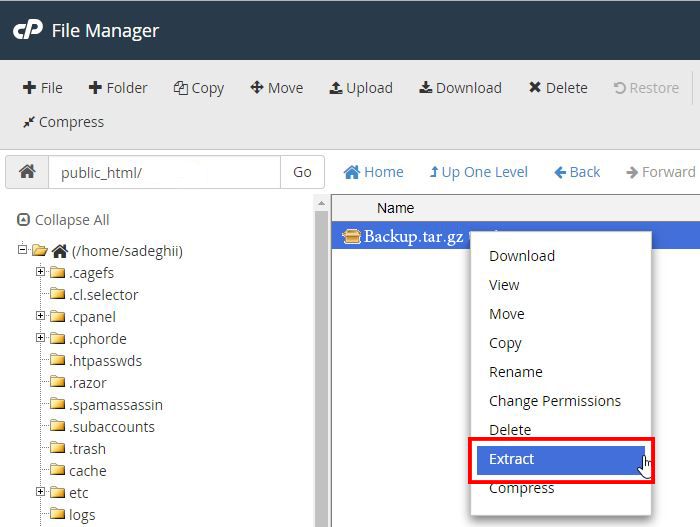Click the Upload toolbar icon
This screenshot has width=700, height=527.
[x=336, y=88]
